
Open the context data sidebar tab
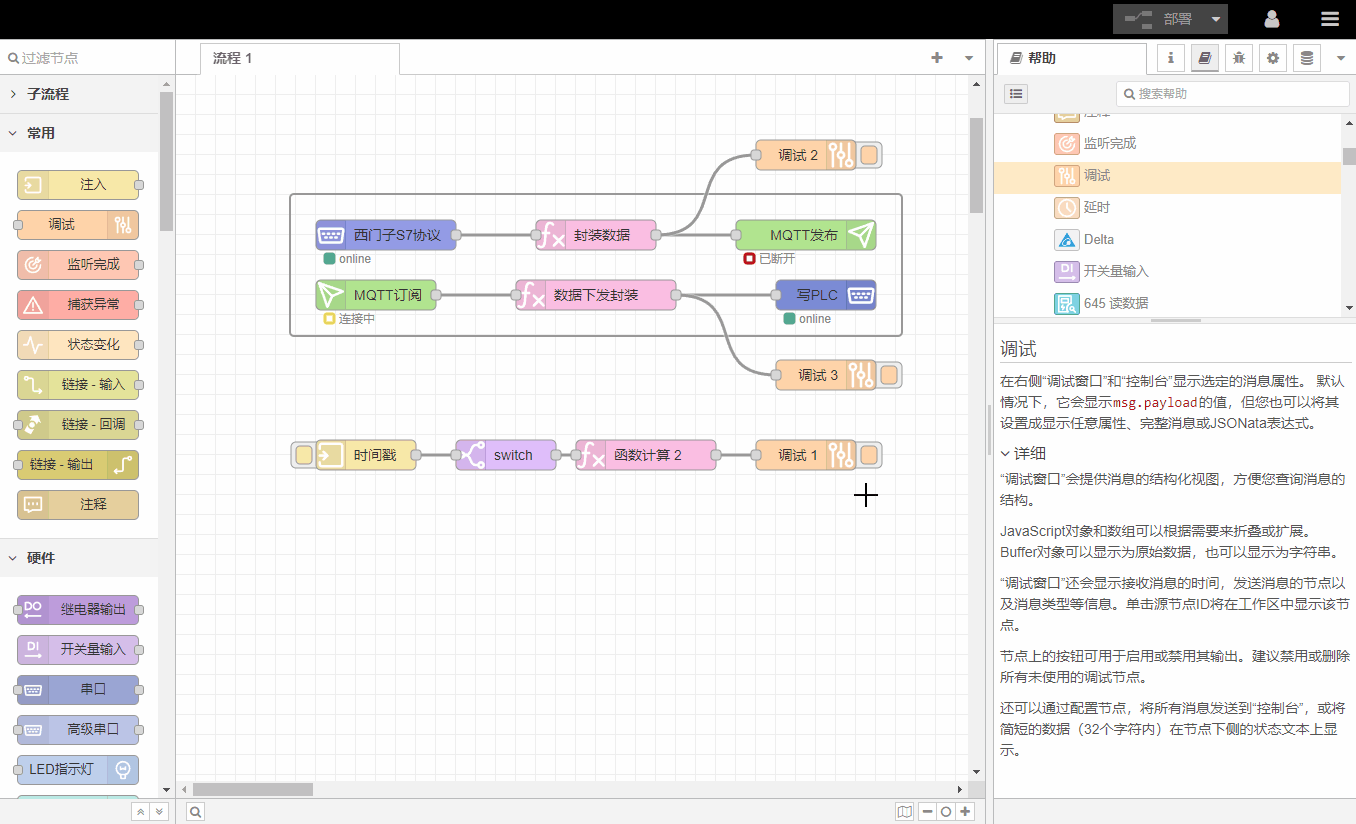[x=1306, y=58]
